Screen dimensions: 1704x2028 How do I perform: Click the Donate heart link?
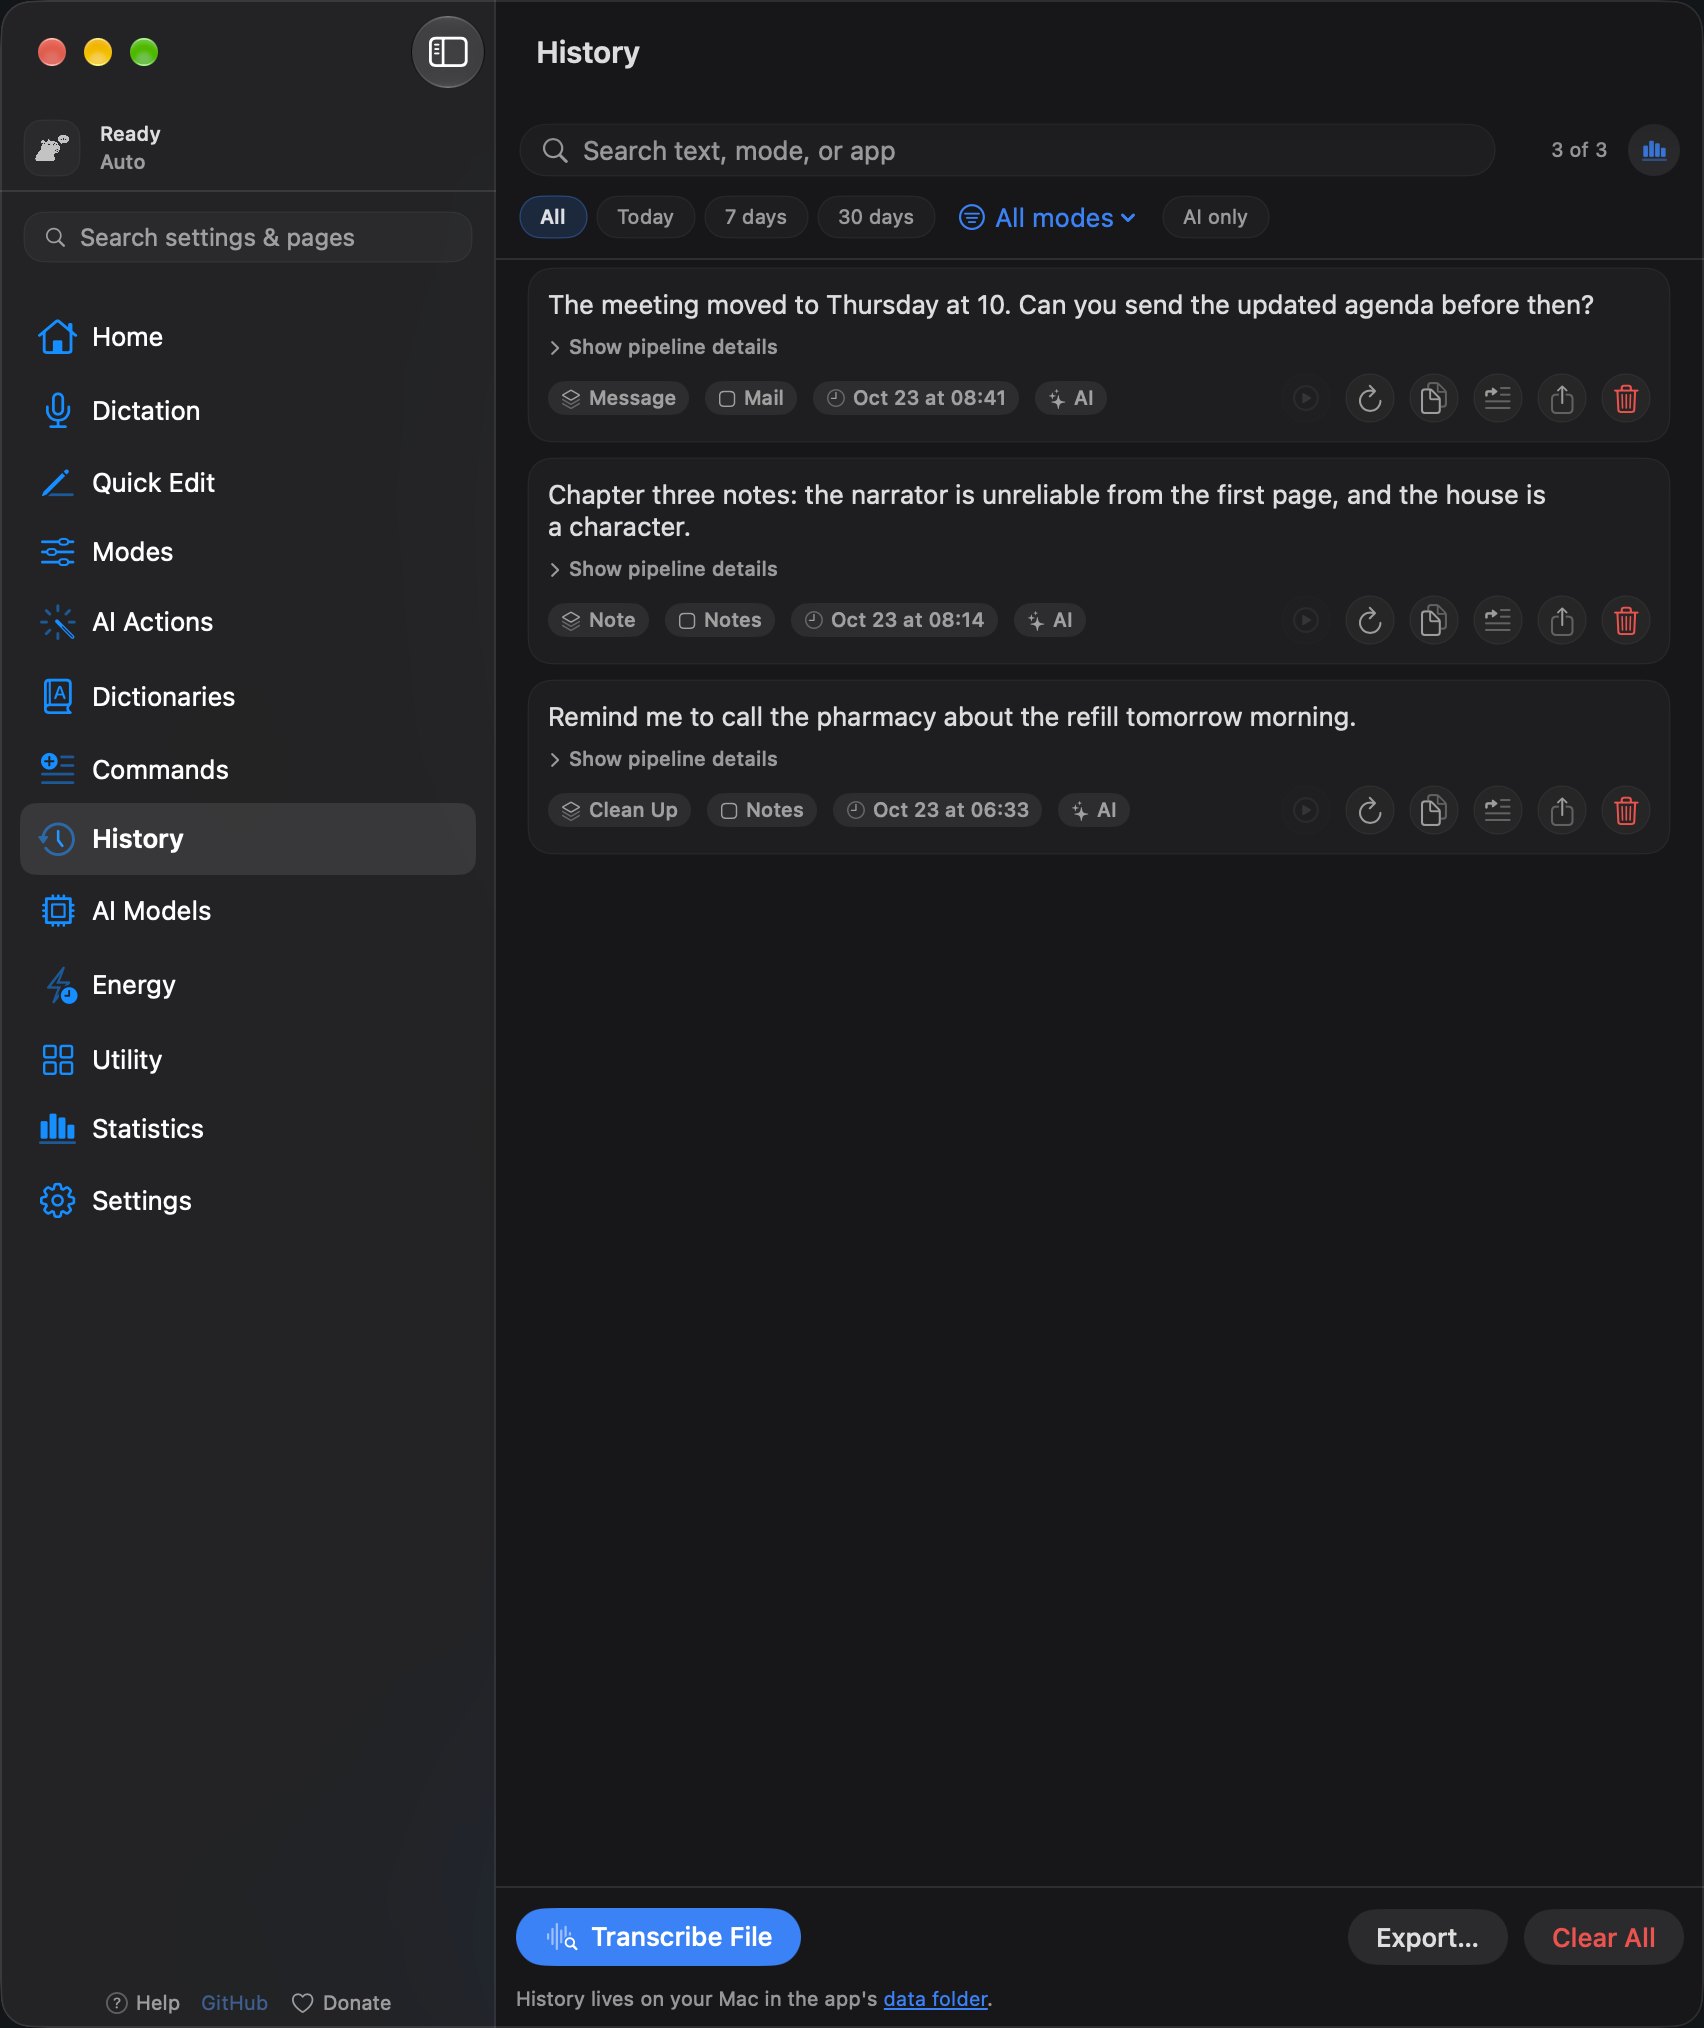click(341, 2003)
